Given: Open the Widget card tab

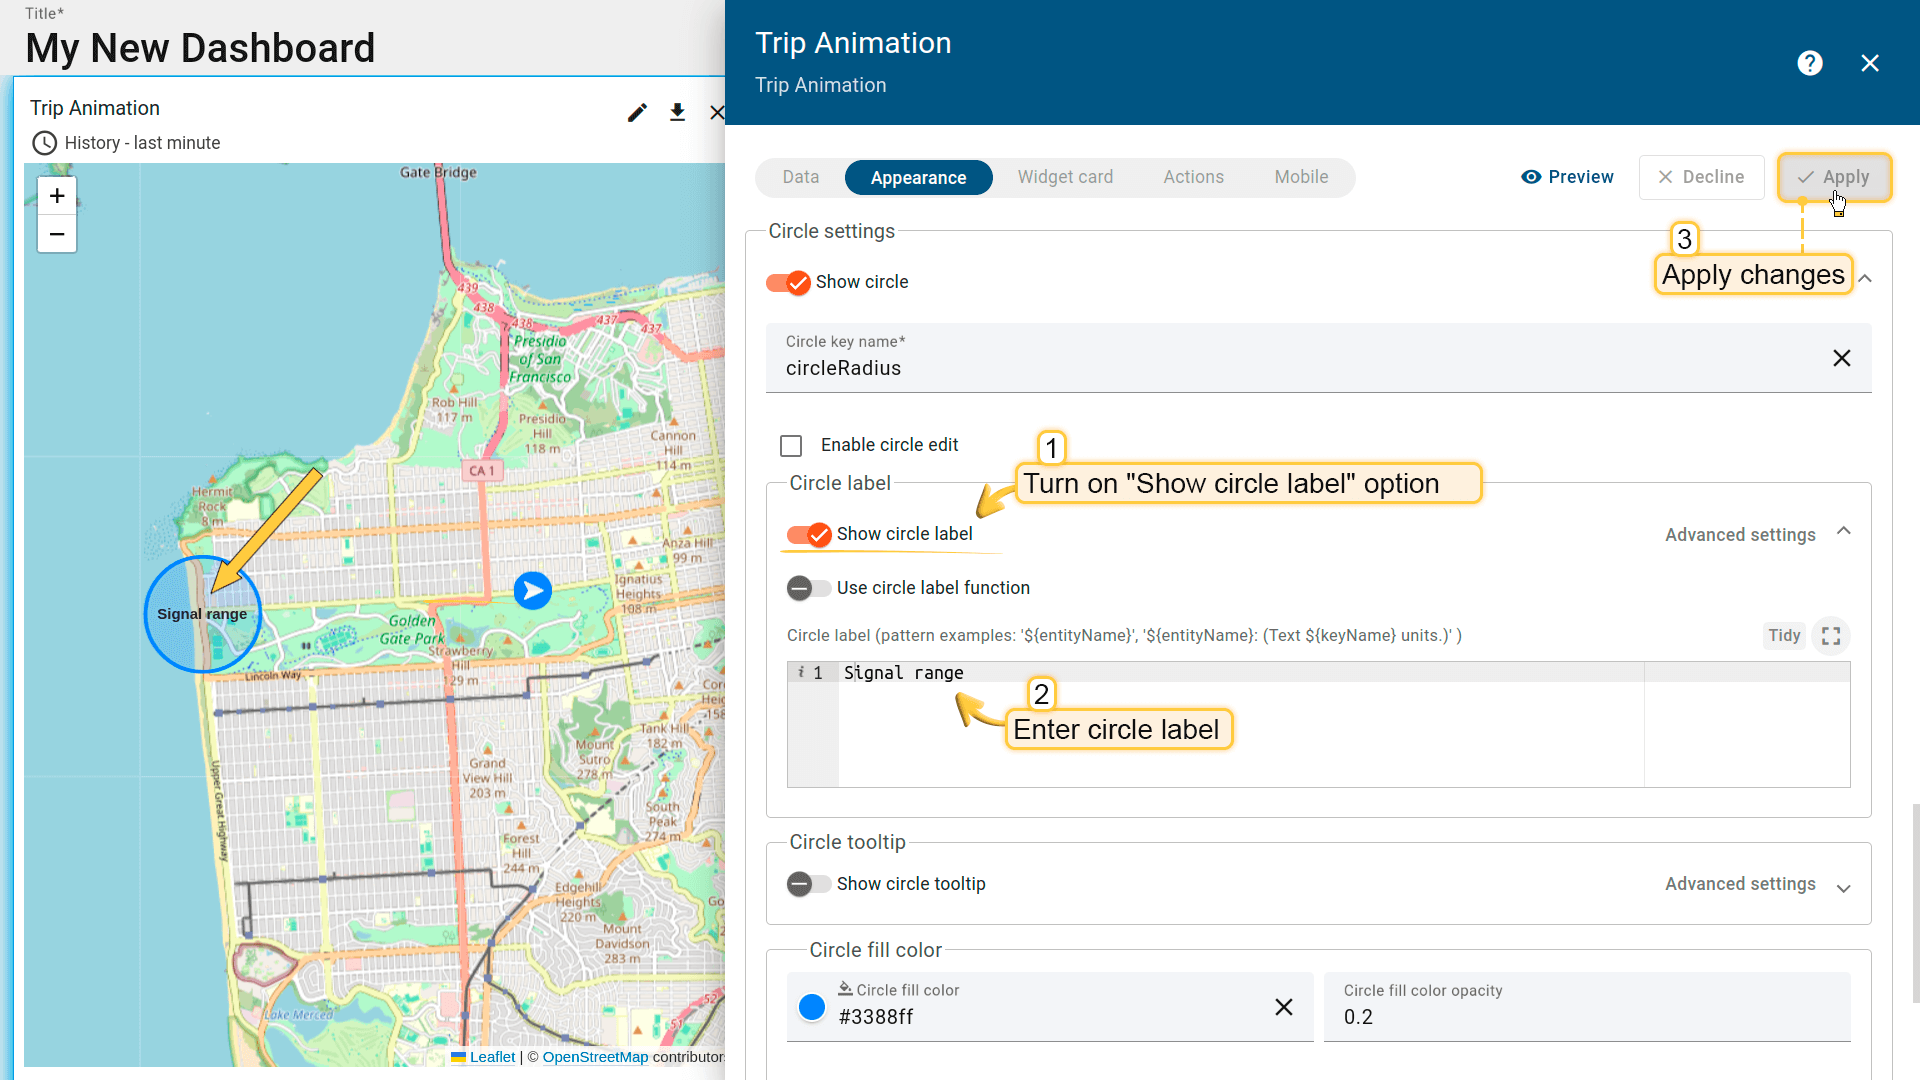Looking at the screenshot, I should point(1065,177).
